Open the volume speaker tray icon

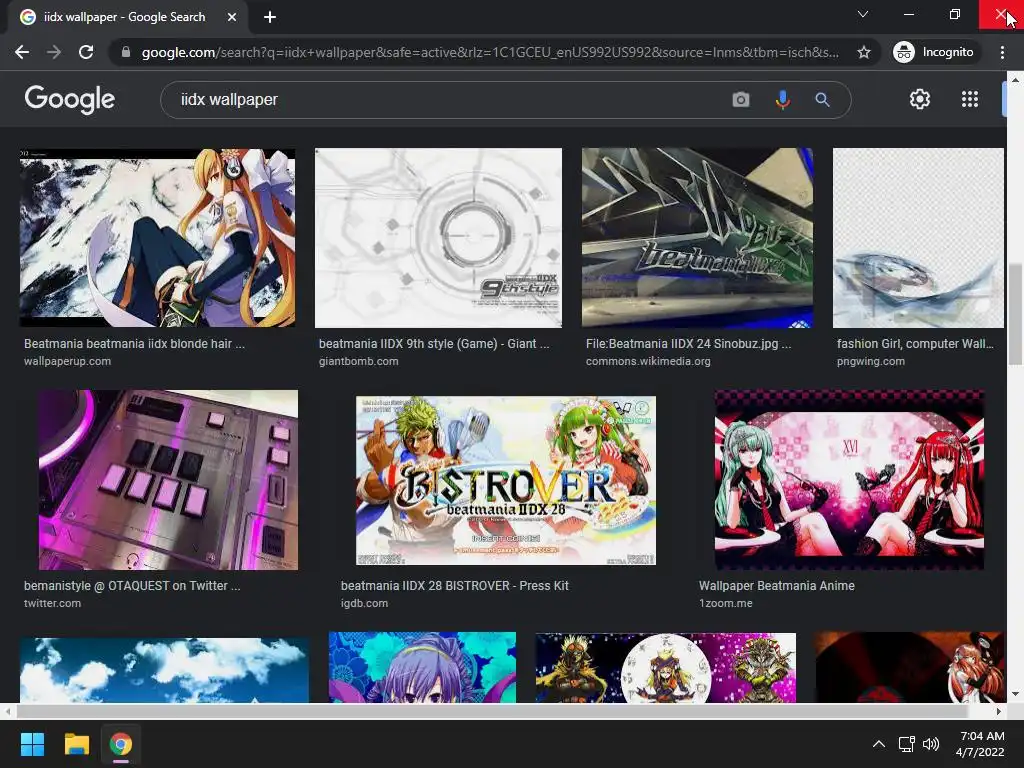pyautogui.click(x=931, y=744)
